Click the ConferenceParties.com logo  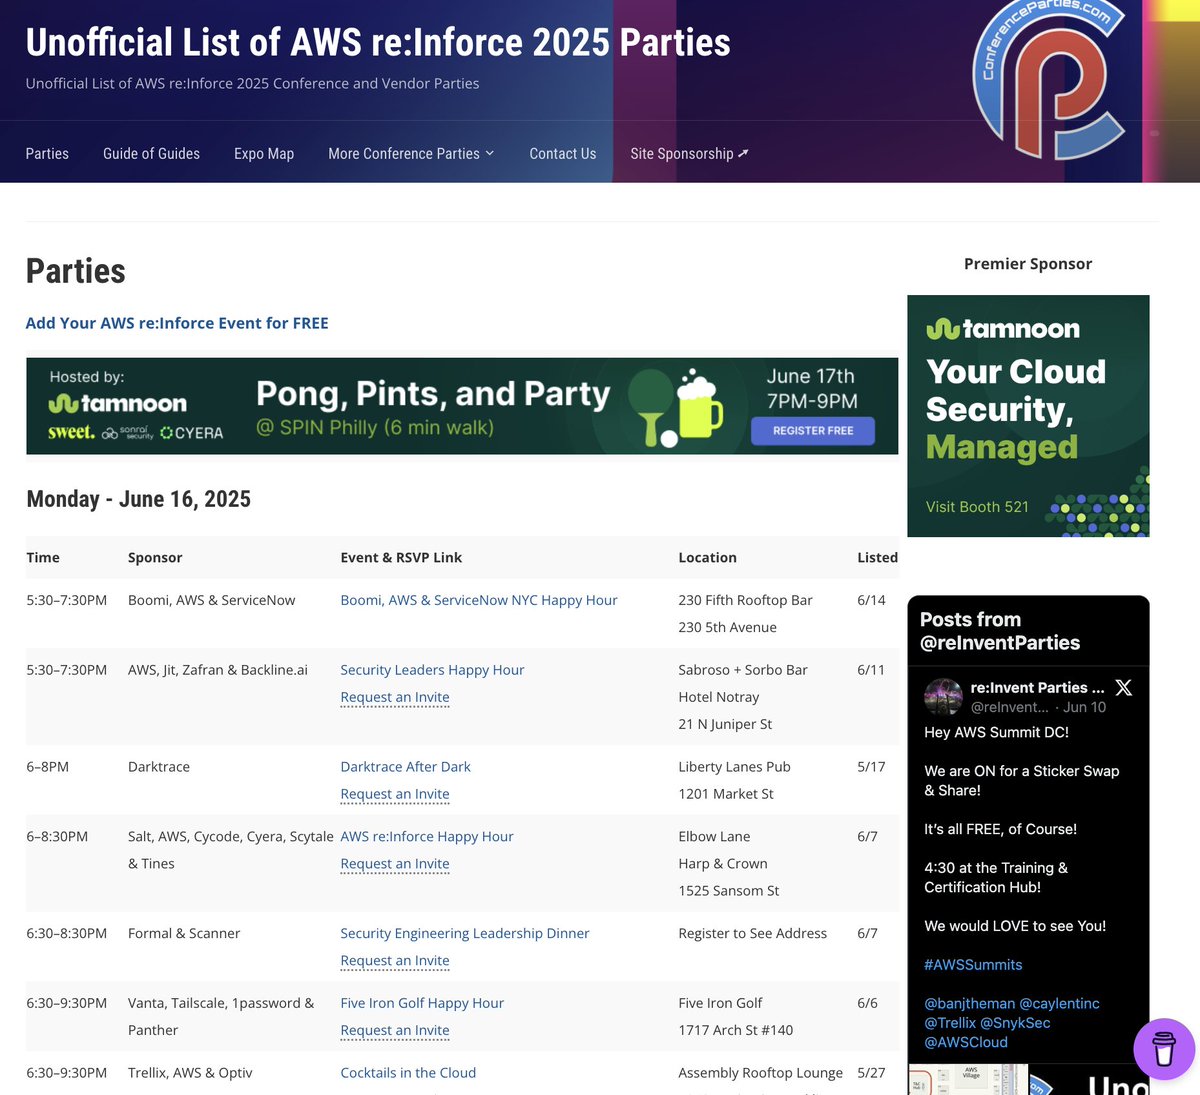(x=1049, y=80)
